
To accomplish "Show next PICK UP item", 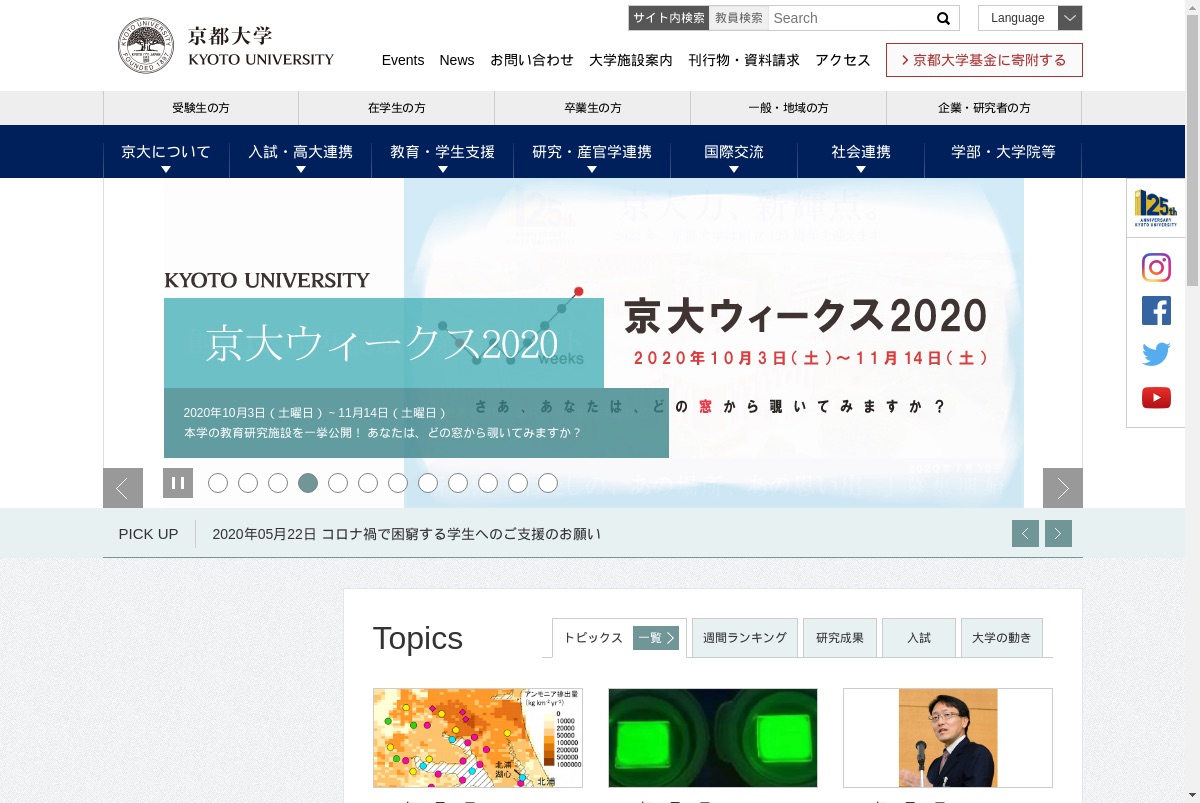I will pyautogui.click(x=1058, y=534).
